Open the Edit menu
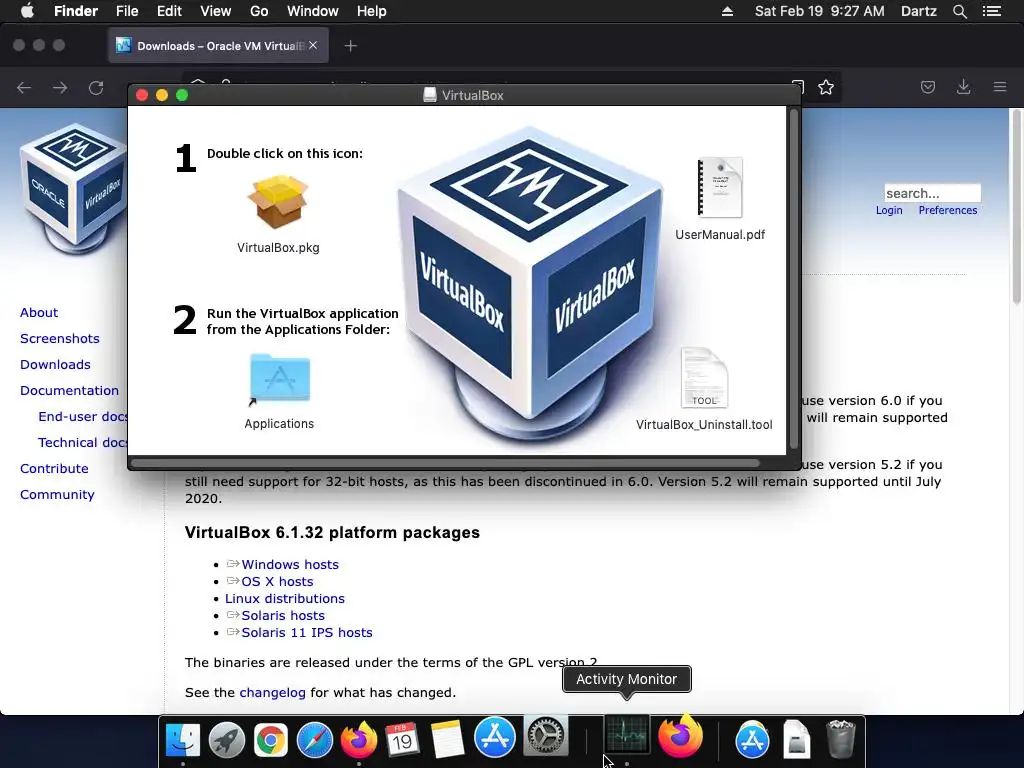This screenshot has width=1024, height=768. 169,11
